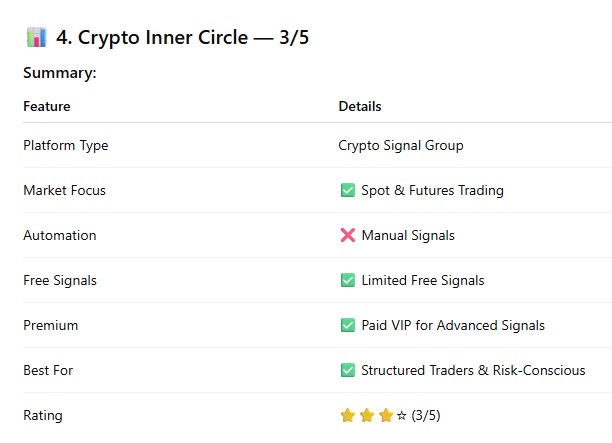Click the empty star outline in the Rating row
The height and width of the screenshot is (443, 612).
(x=402, y=415)
